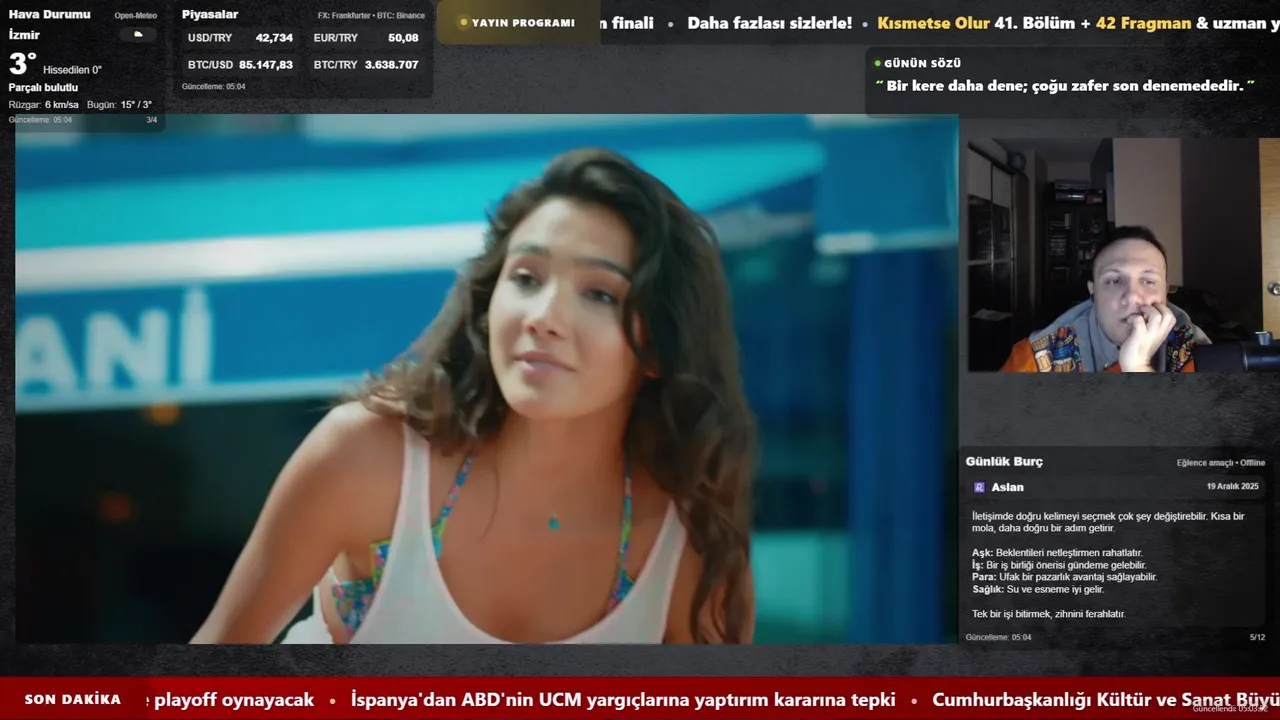Click the 'FX: Frankfurter • BTC: Binance' source text
1280x720 pixels.
(371, 15)
